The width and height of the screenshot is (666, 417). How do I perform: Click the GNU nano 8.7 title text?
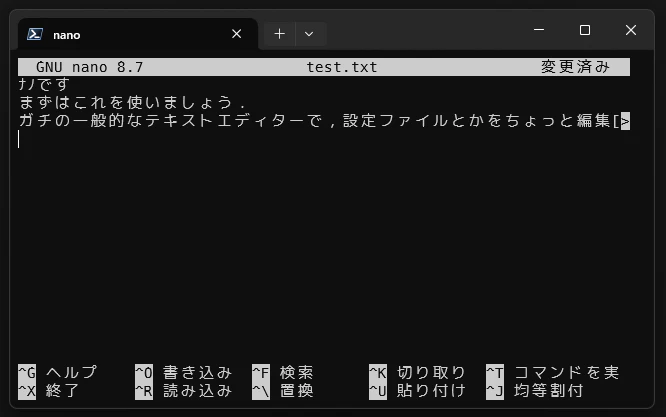[90, 67]
